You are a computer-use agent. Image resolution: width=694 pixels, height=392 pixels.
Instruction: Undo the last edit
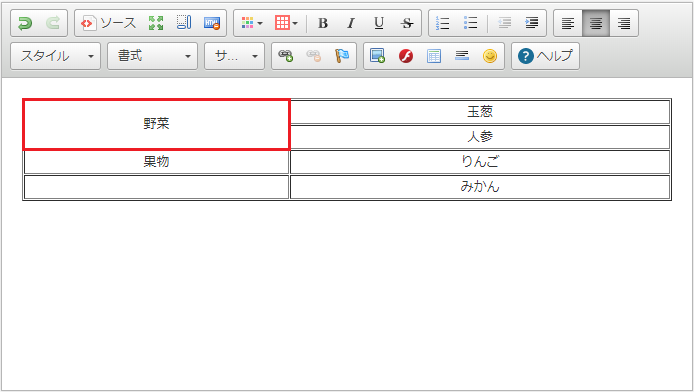click(x=25, y=23)
